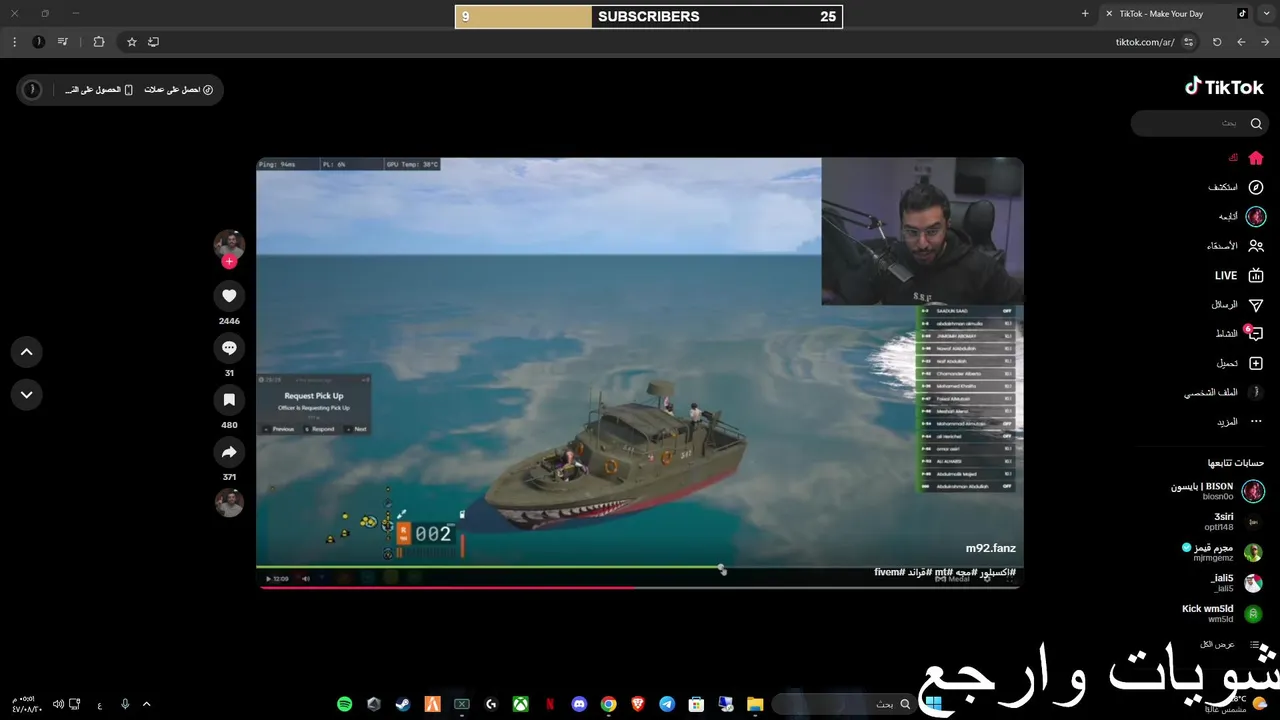The width and height of the screenshot is (1280, 720).
Task: Click the #fivem hashtag in caption
Action: pyautogui.click(x=888, y=572)
